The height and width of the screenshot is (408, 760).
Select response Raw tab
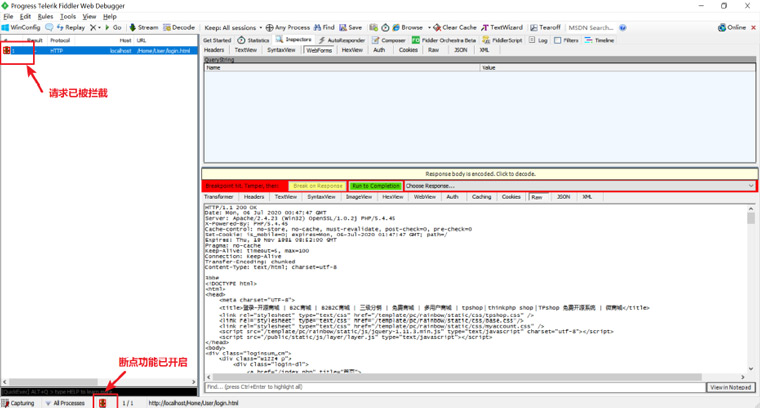click(537, 197)
